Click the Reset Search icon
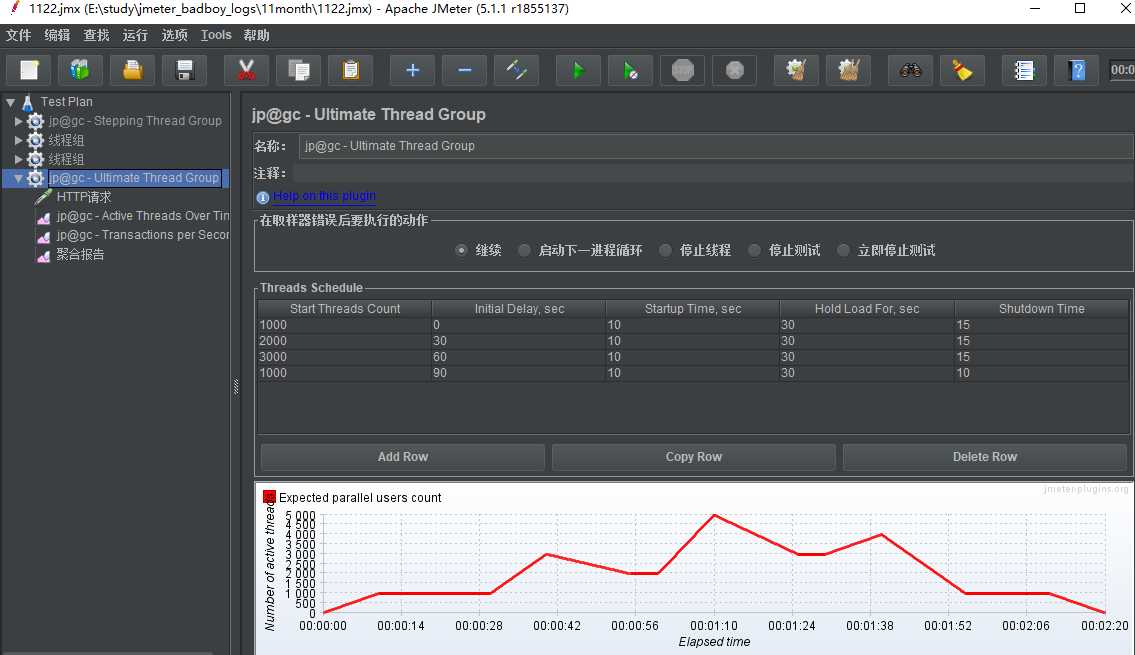This screenshot has width=1135, height=655. point(962,70)
